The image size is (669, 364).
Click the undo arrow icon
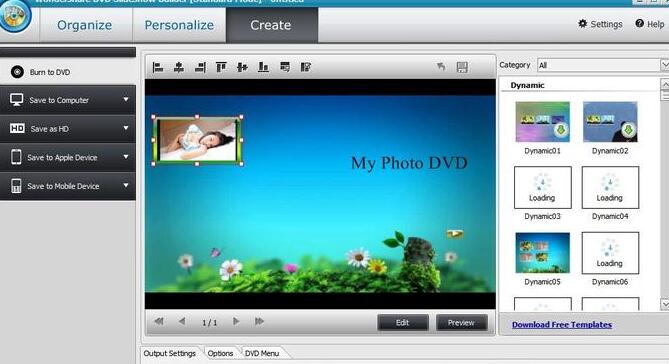tap(441, 67)
